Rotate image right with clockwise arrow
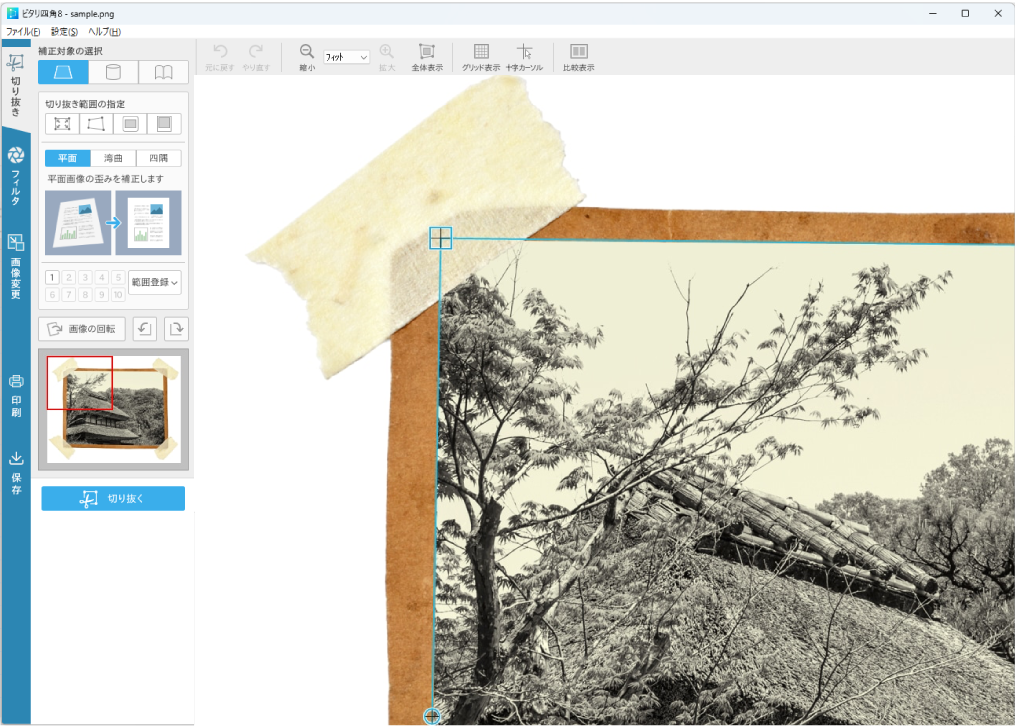 (x=176, y=328)
